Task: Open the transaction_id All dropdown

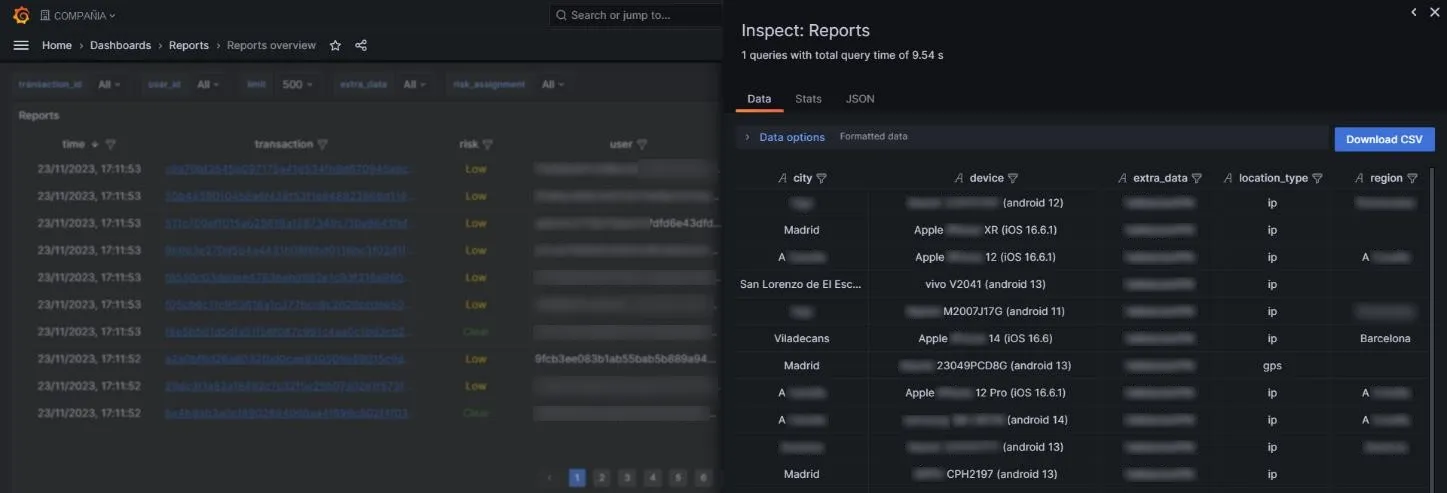Action: point(110,85)
